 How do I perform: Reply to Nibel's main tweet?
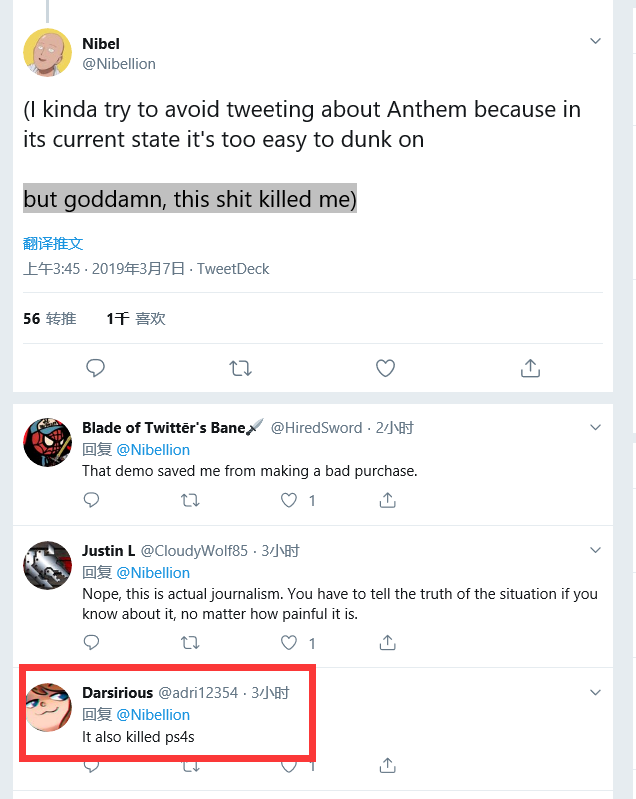coord(96,368)
